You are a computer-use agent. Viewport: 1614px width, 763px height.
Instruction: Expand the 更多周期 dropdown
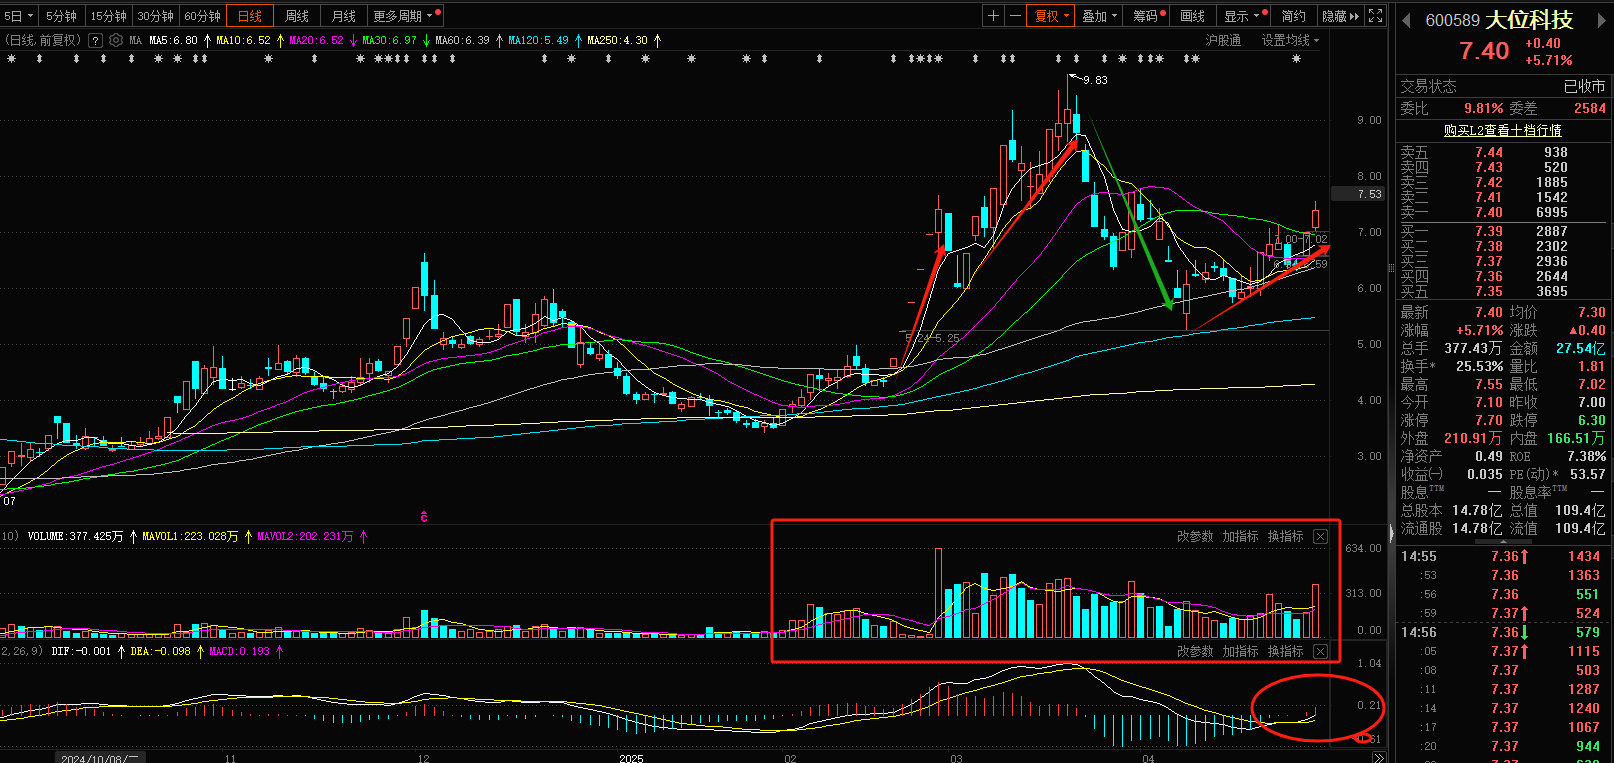pyautogui.click(x=405, y=16)
